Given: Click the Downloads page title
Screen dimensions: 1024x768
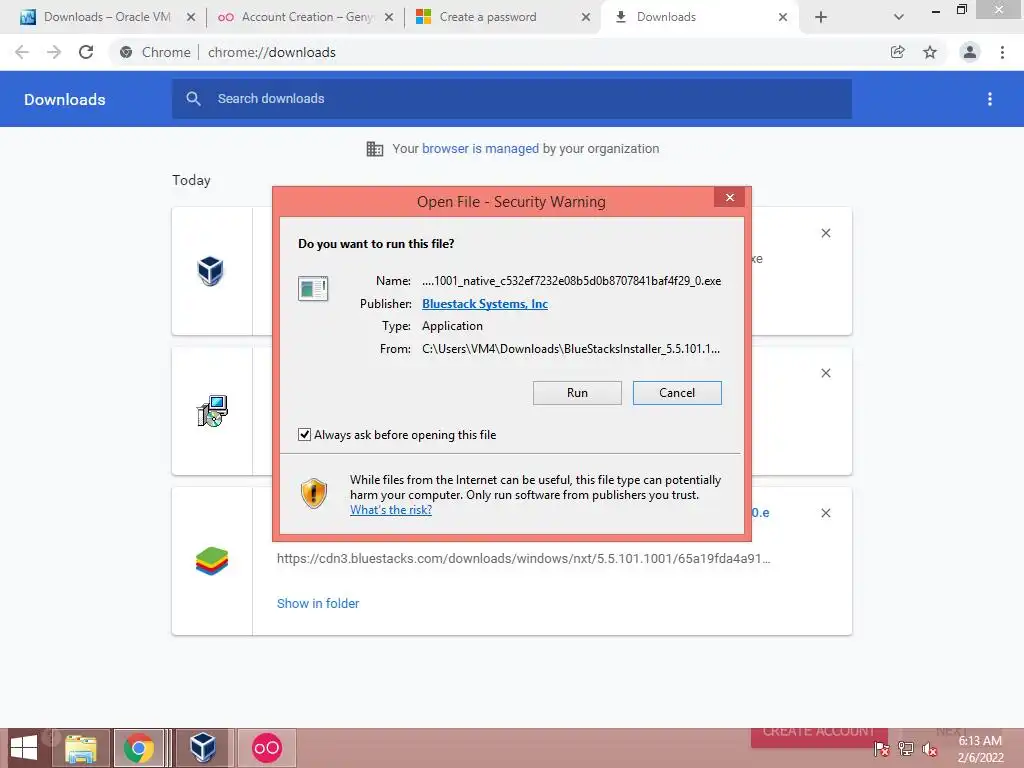Looking at the screenshot, I should [x=65, y=99].
